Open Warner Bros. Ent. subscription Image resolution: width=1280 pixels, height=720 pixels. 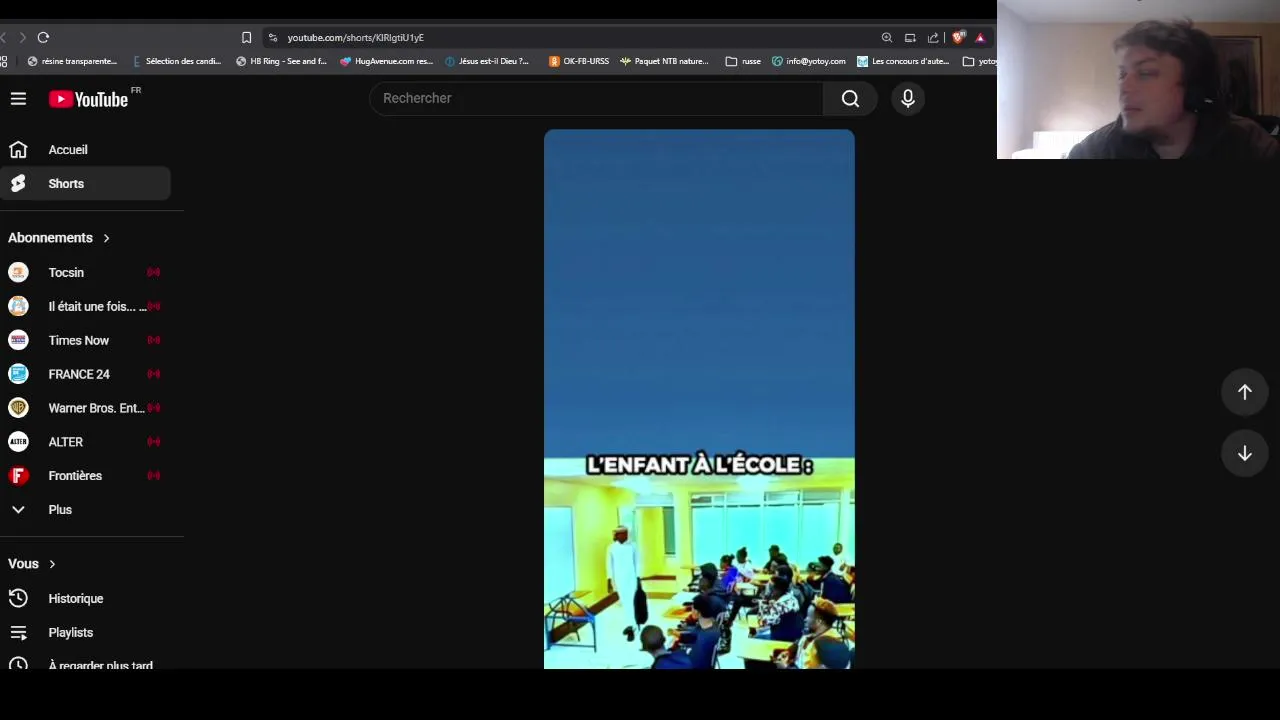coord(85,408)
